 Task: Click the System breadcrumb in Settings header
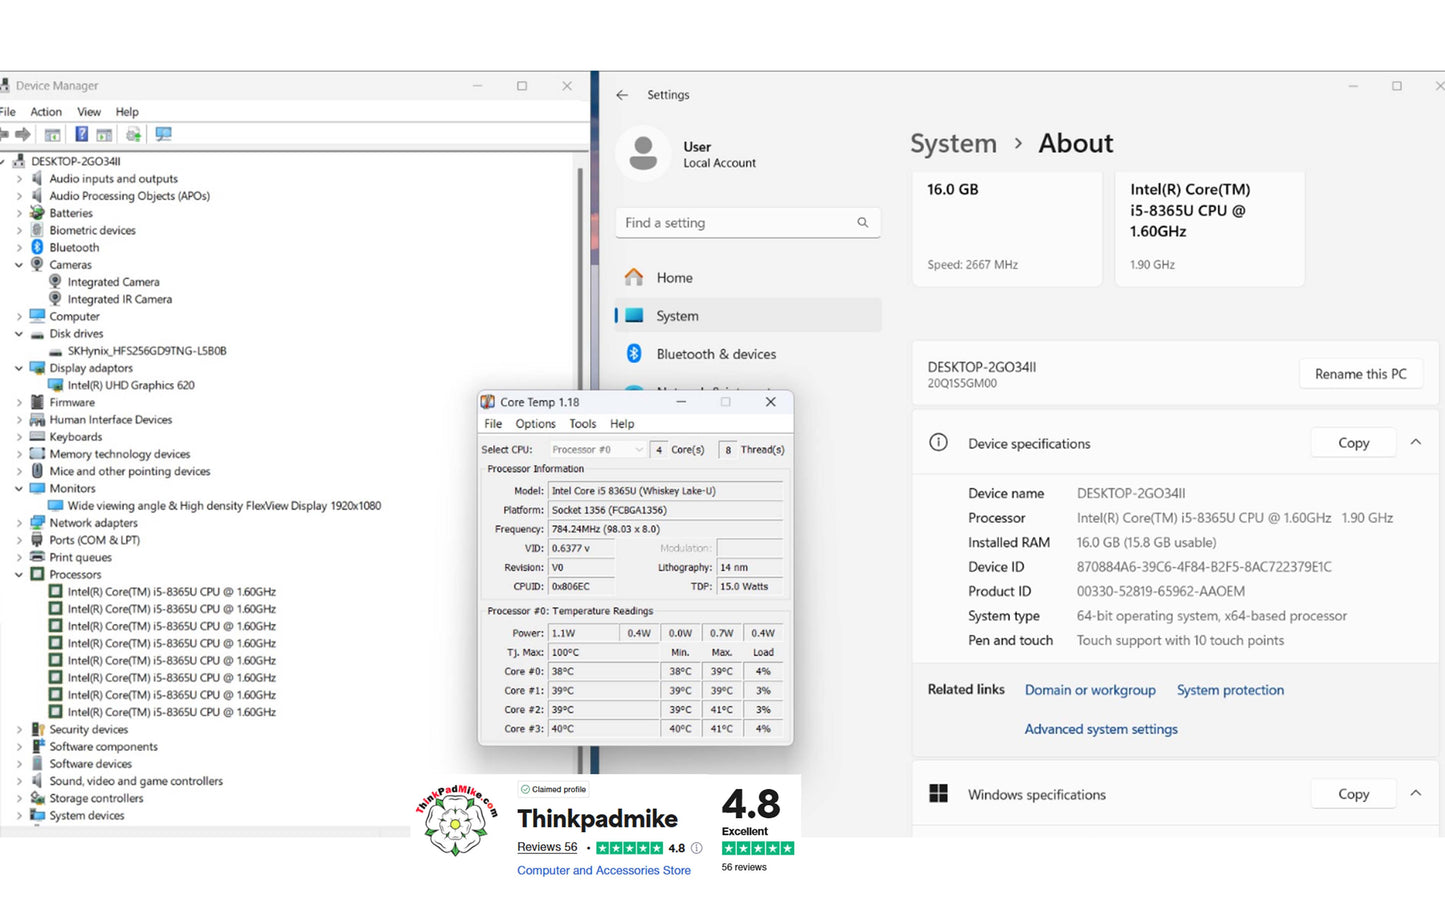pyautogui.click(x=953, y=144)
